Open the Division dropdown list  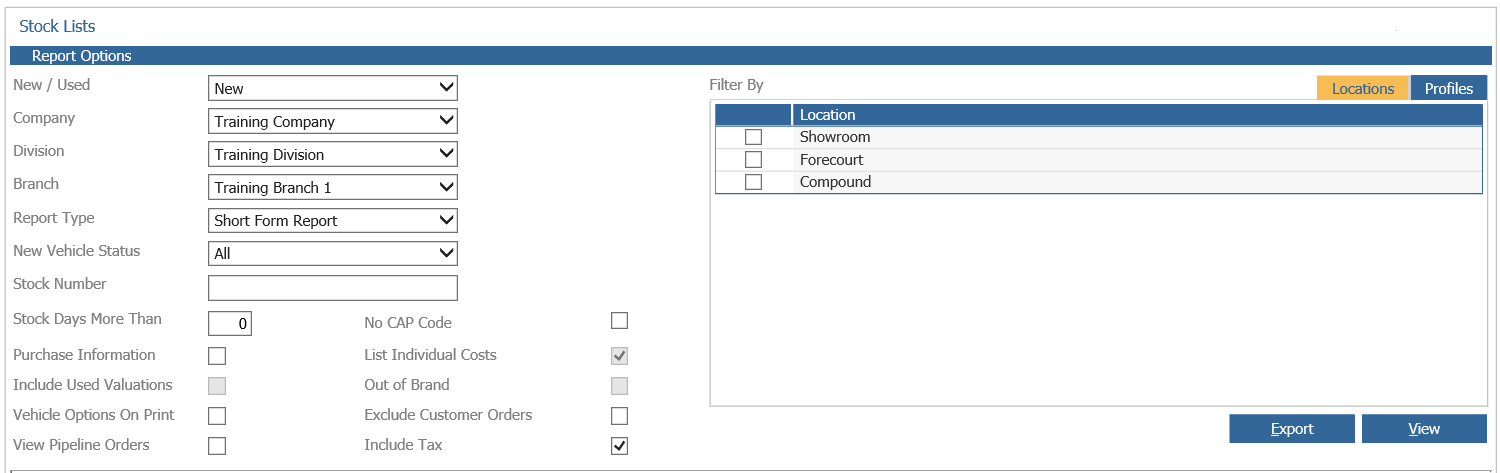coord(333,154)
